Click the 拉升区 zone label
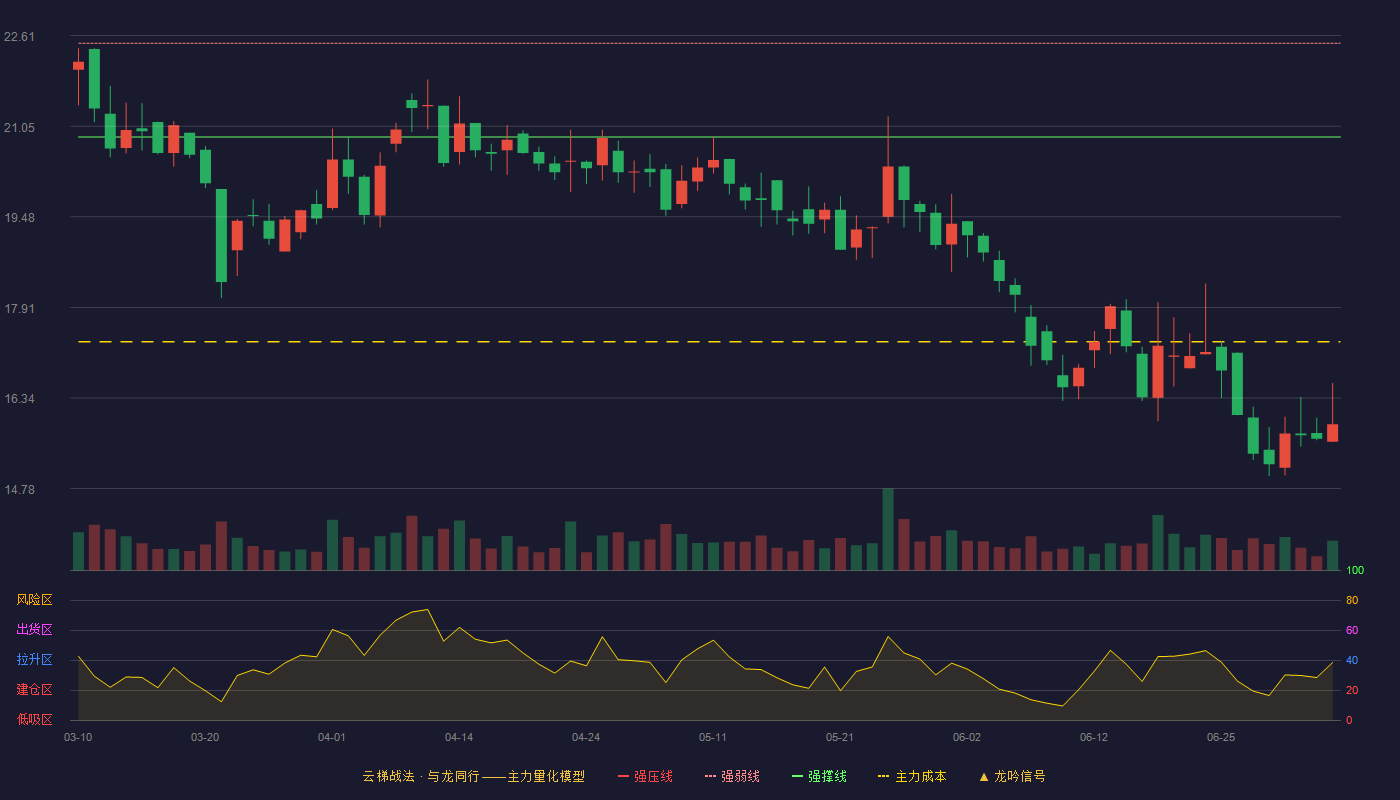This screenshot has width=1400, height=800. (x=34, y=660)
